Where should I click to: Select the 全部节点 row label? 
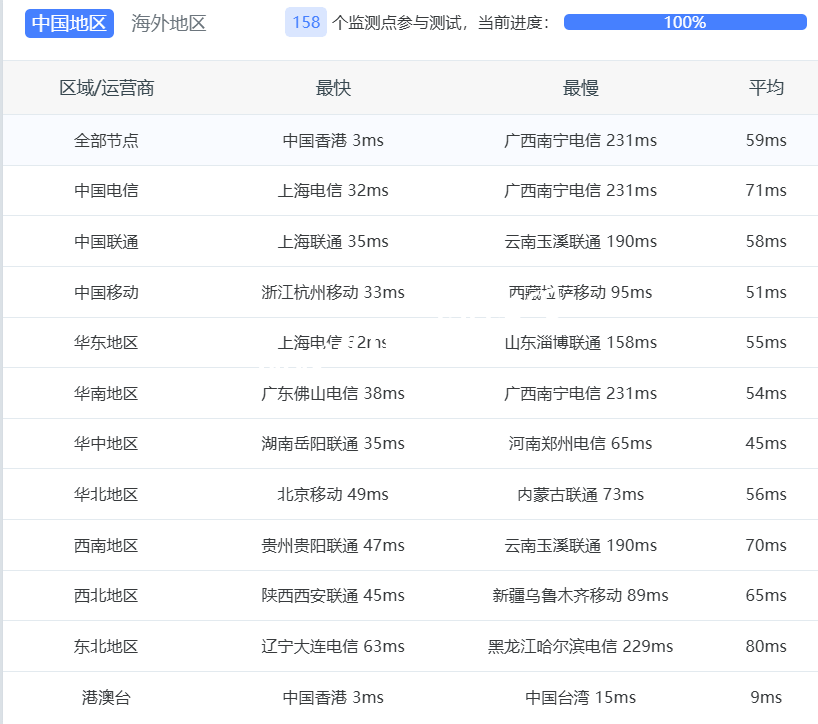tap(106, 140)
